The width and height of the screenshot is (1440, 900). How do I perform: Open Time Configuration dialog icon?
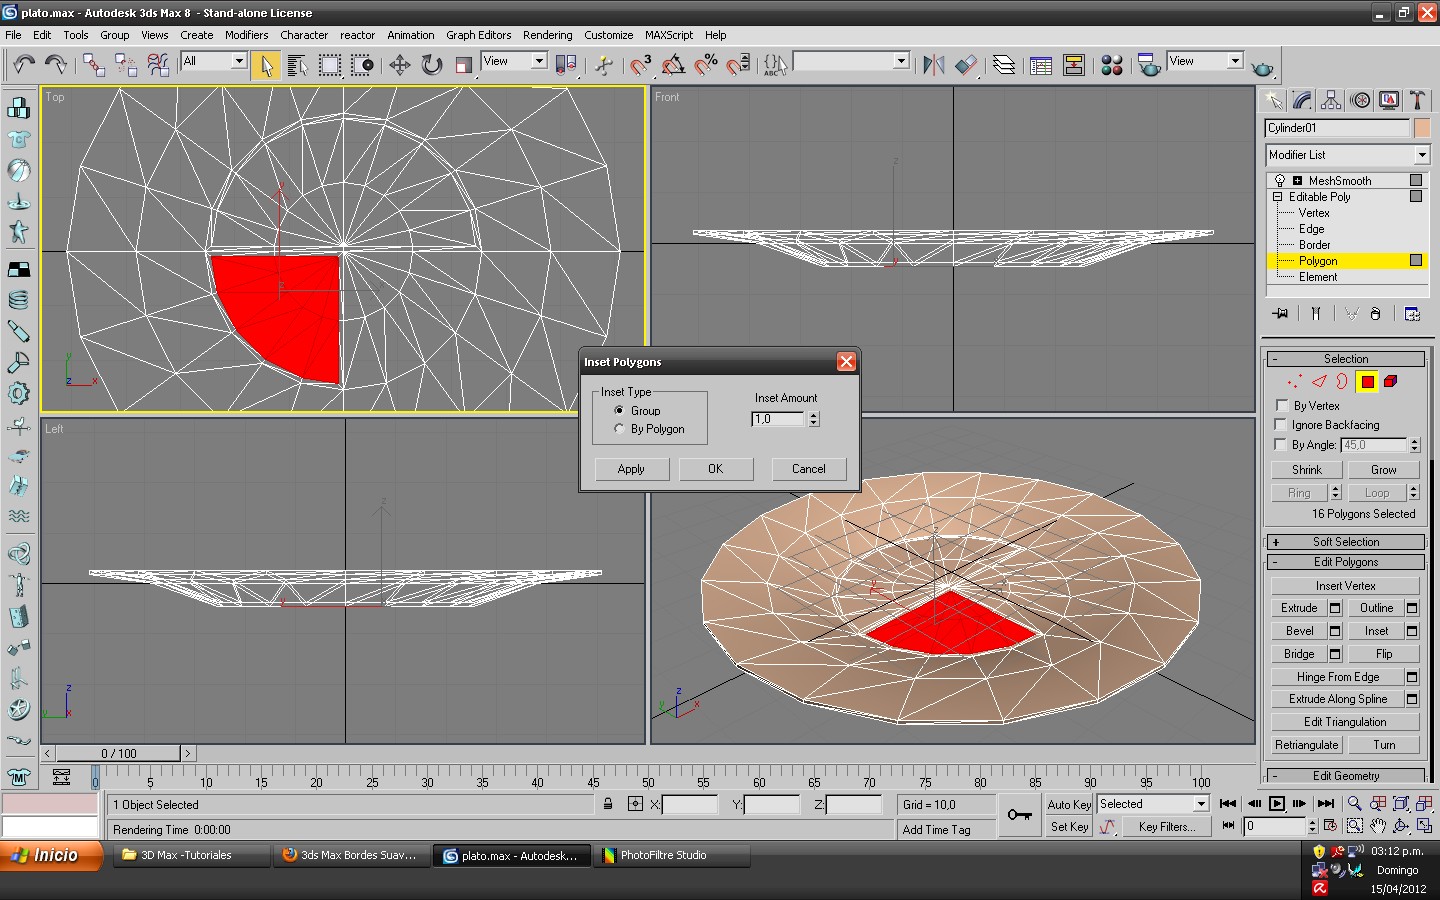pos(1330,826)
